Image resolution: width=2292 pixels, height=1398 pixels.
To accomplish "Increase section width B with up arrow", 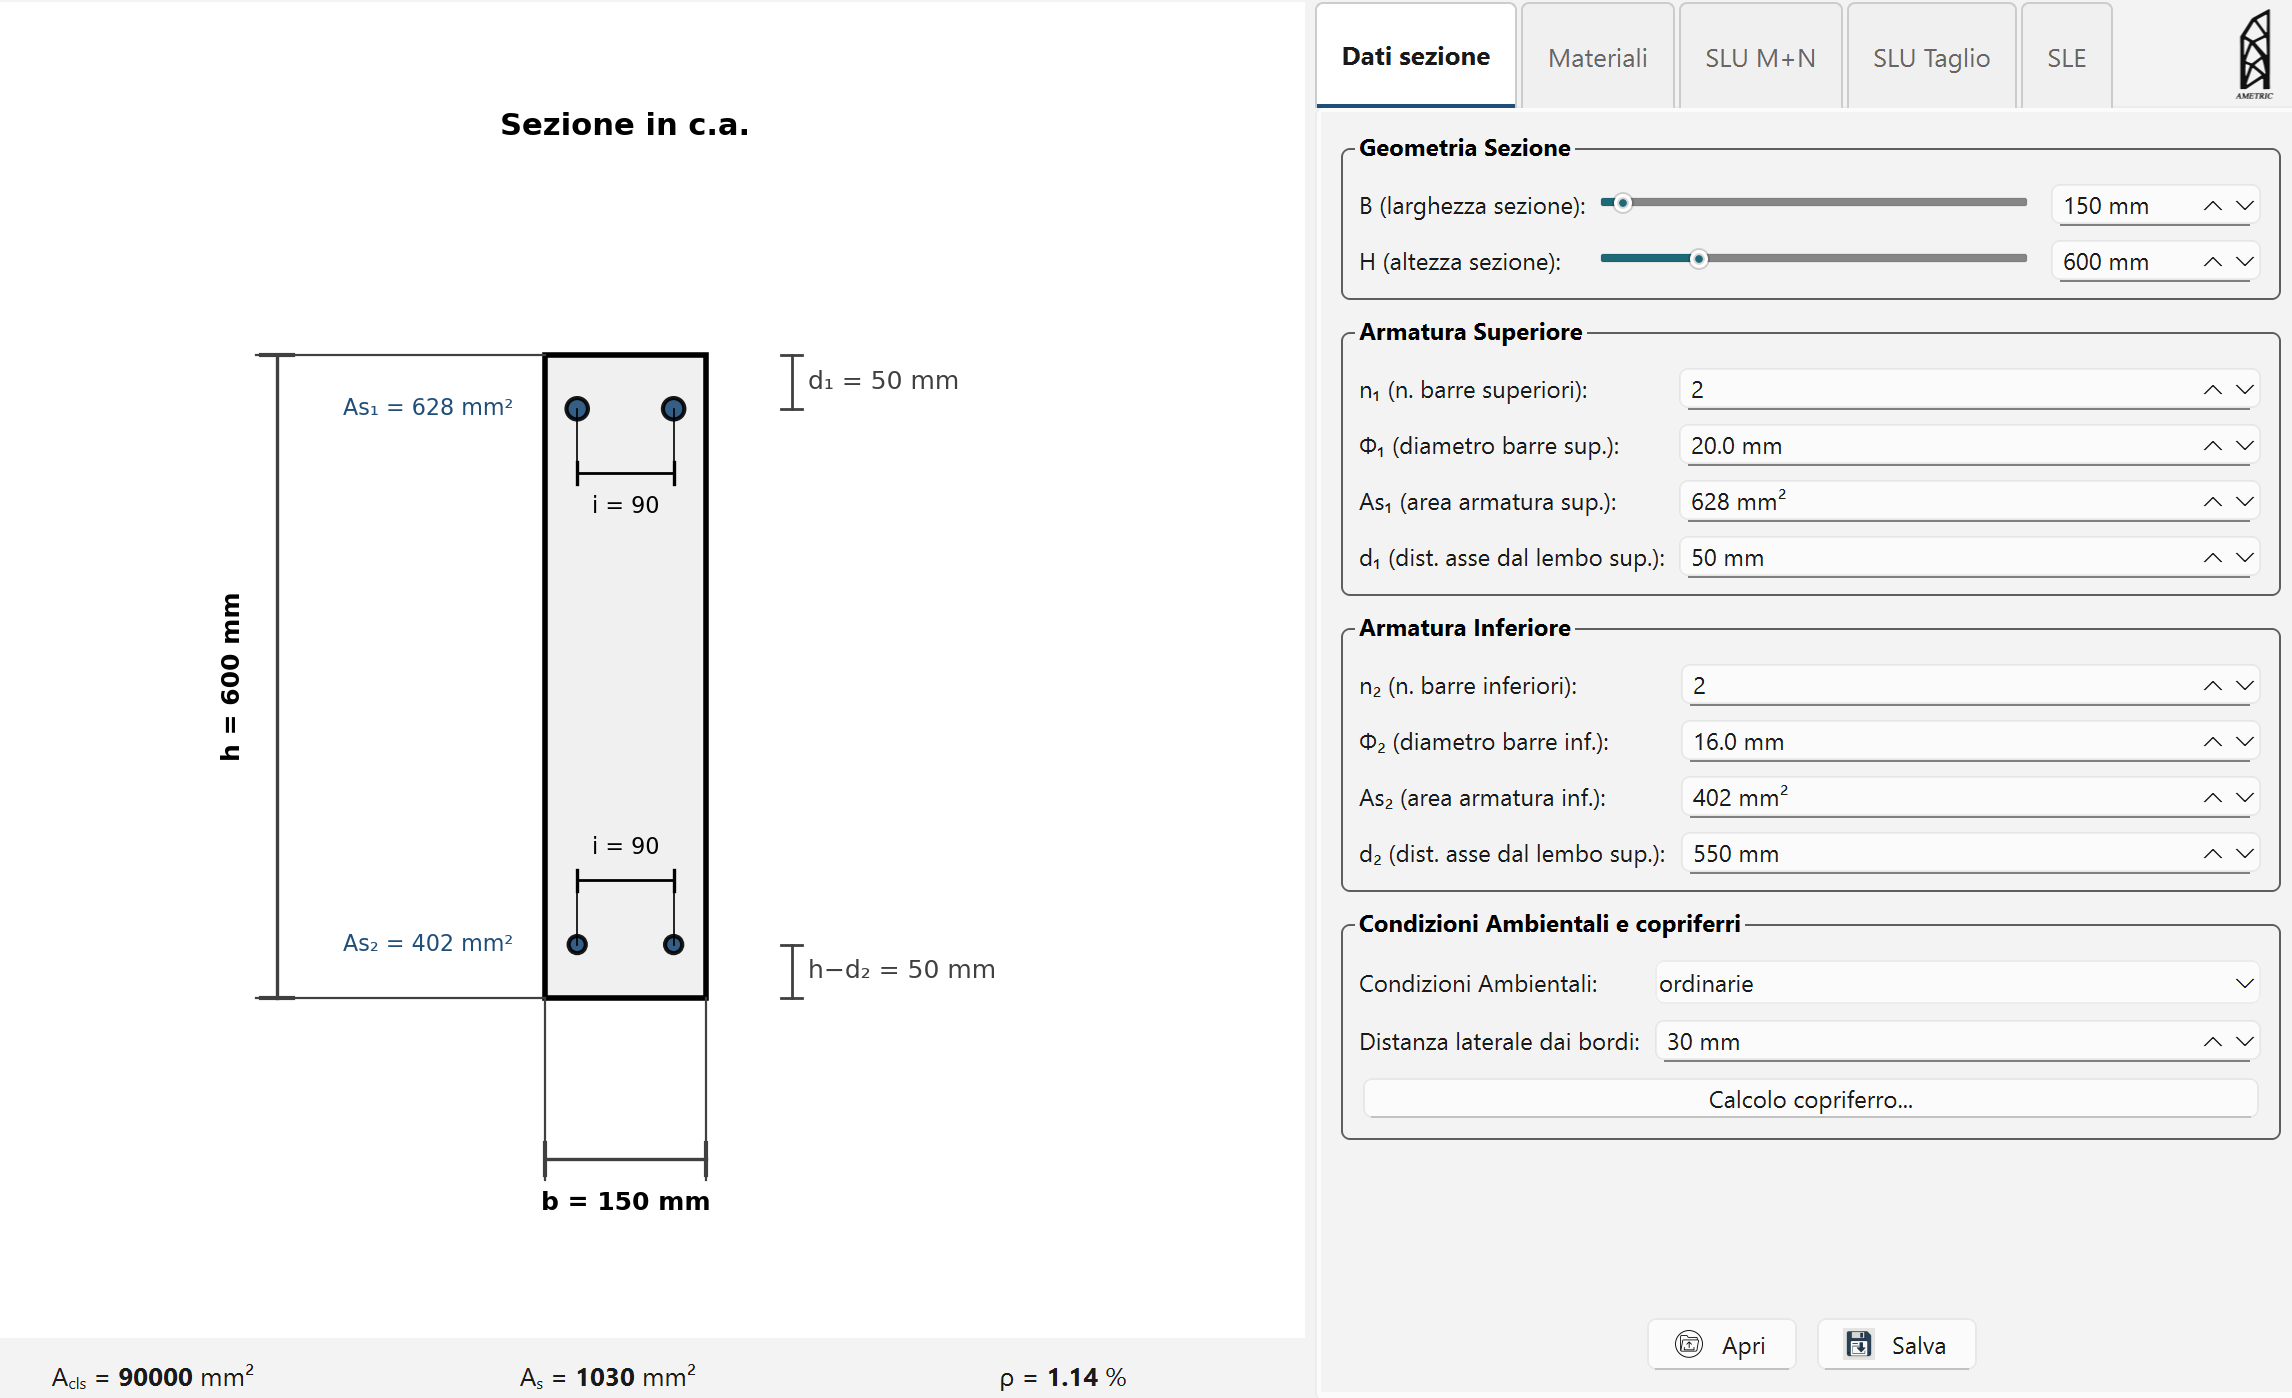I will click(x=2213, y=206).
